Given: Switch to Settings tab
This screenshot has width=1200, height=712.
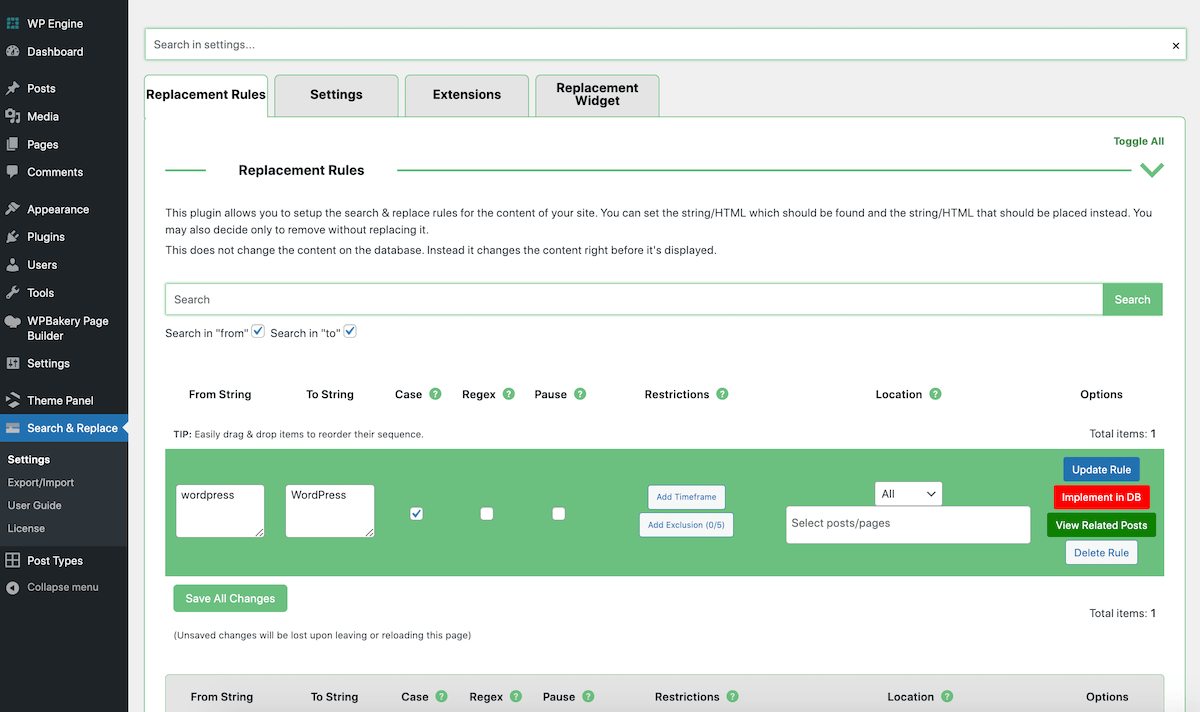Looking at the screenshot, I should [336, 95].
